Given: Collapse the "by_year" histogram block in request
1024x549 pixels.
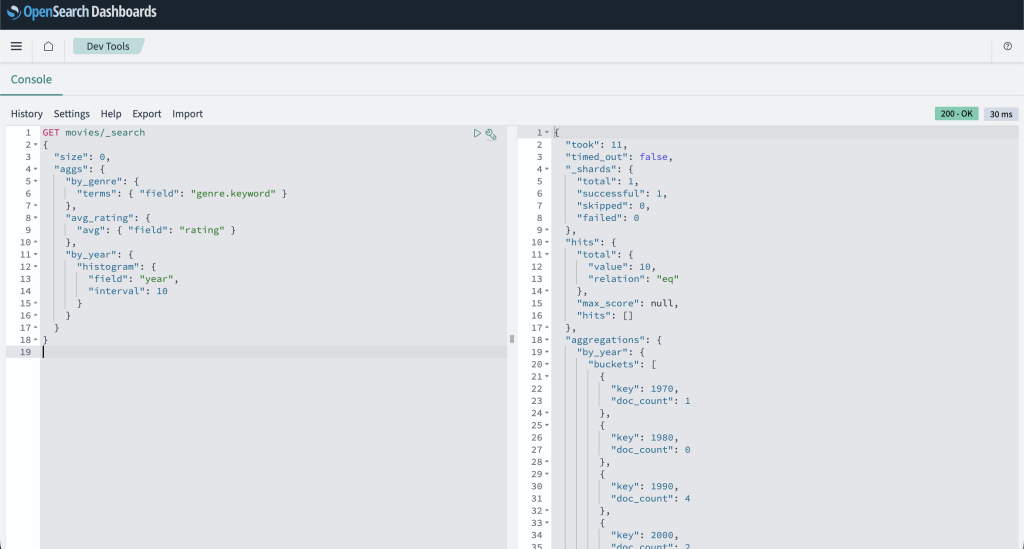Looking at the screenshot, I should (37, 254).
